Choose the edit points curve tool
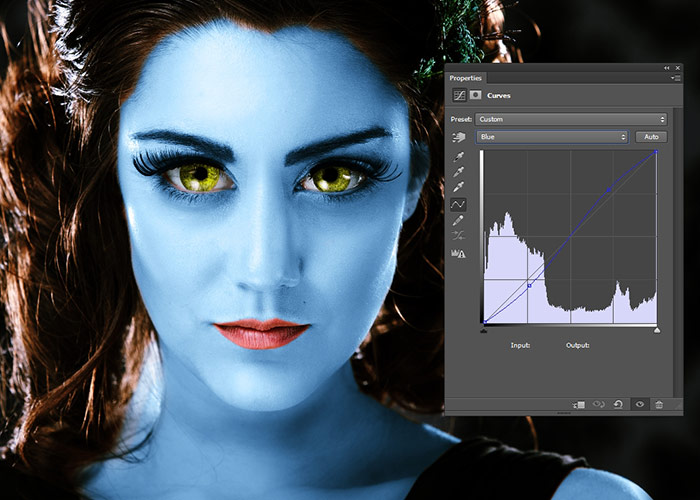Image resolution: width=700 pixels, height=500 pixels. point(459,204)
